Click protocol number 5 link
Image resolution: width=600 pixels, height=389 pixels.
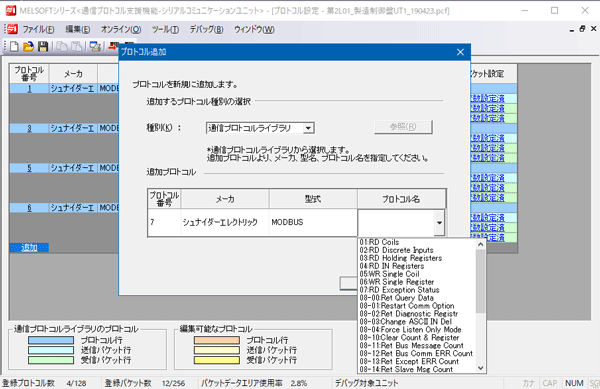tap(29, 168)
